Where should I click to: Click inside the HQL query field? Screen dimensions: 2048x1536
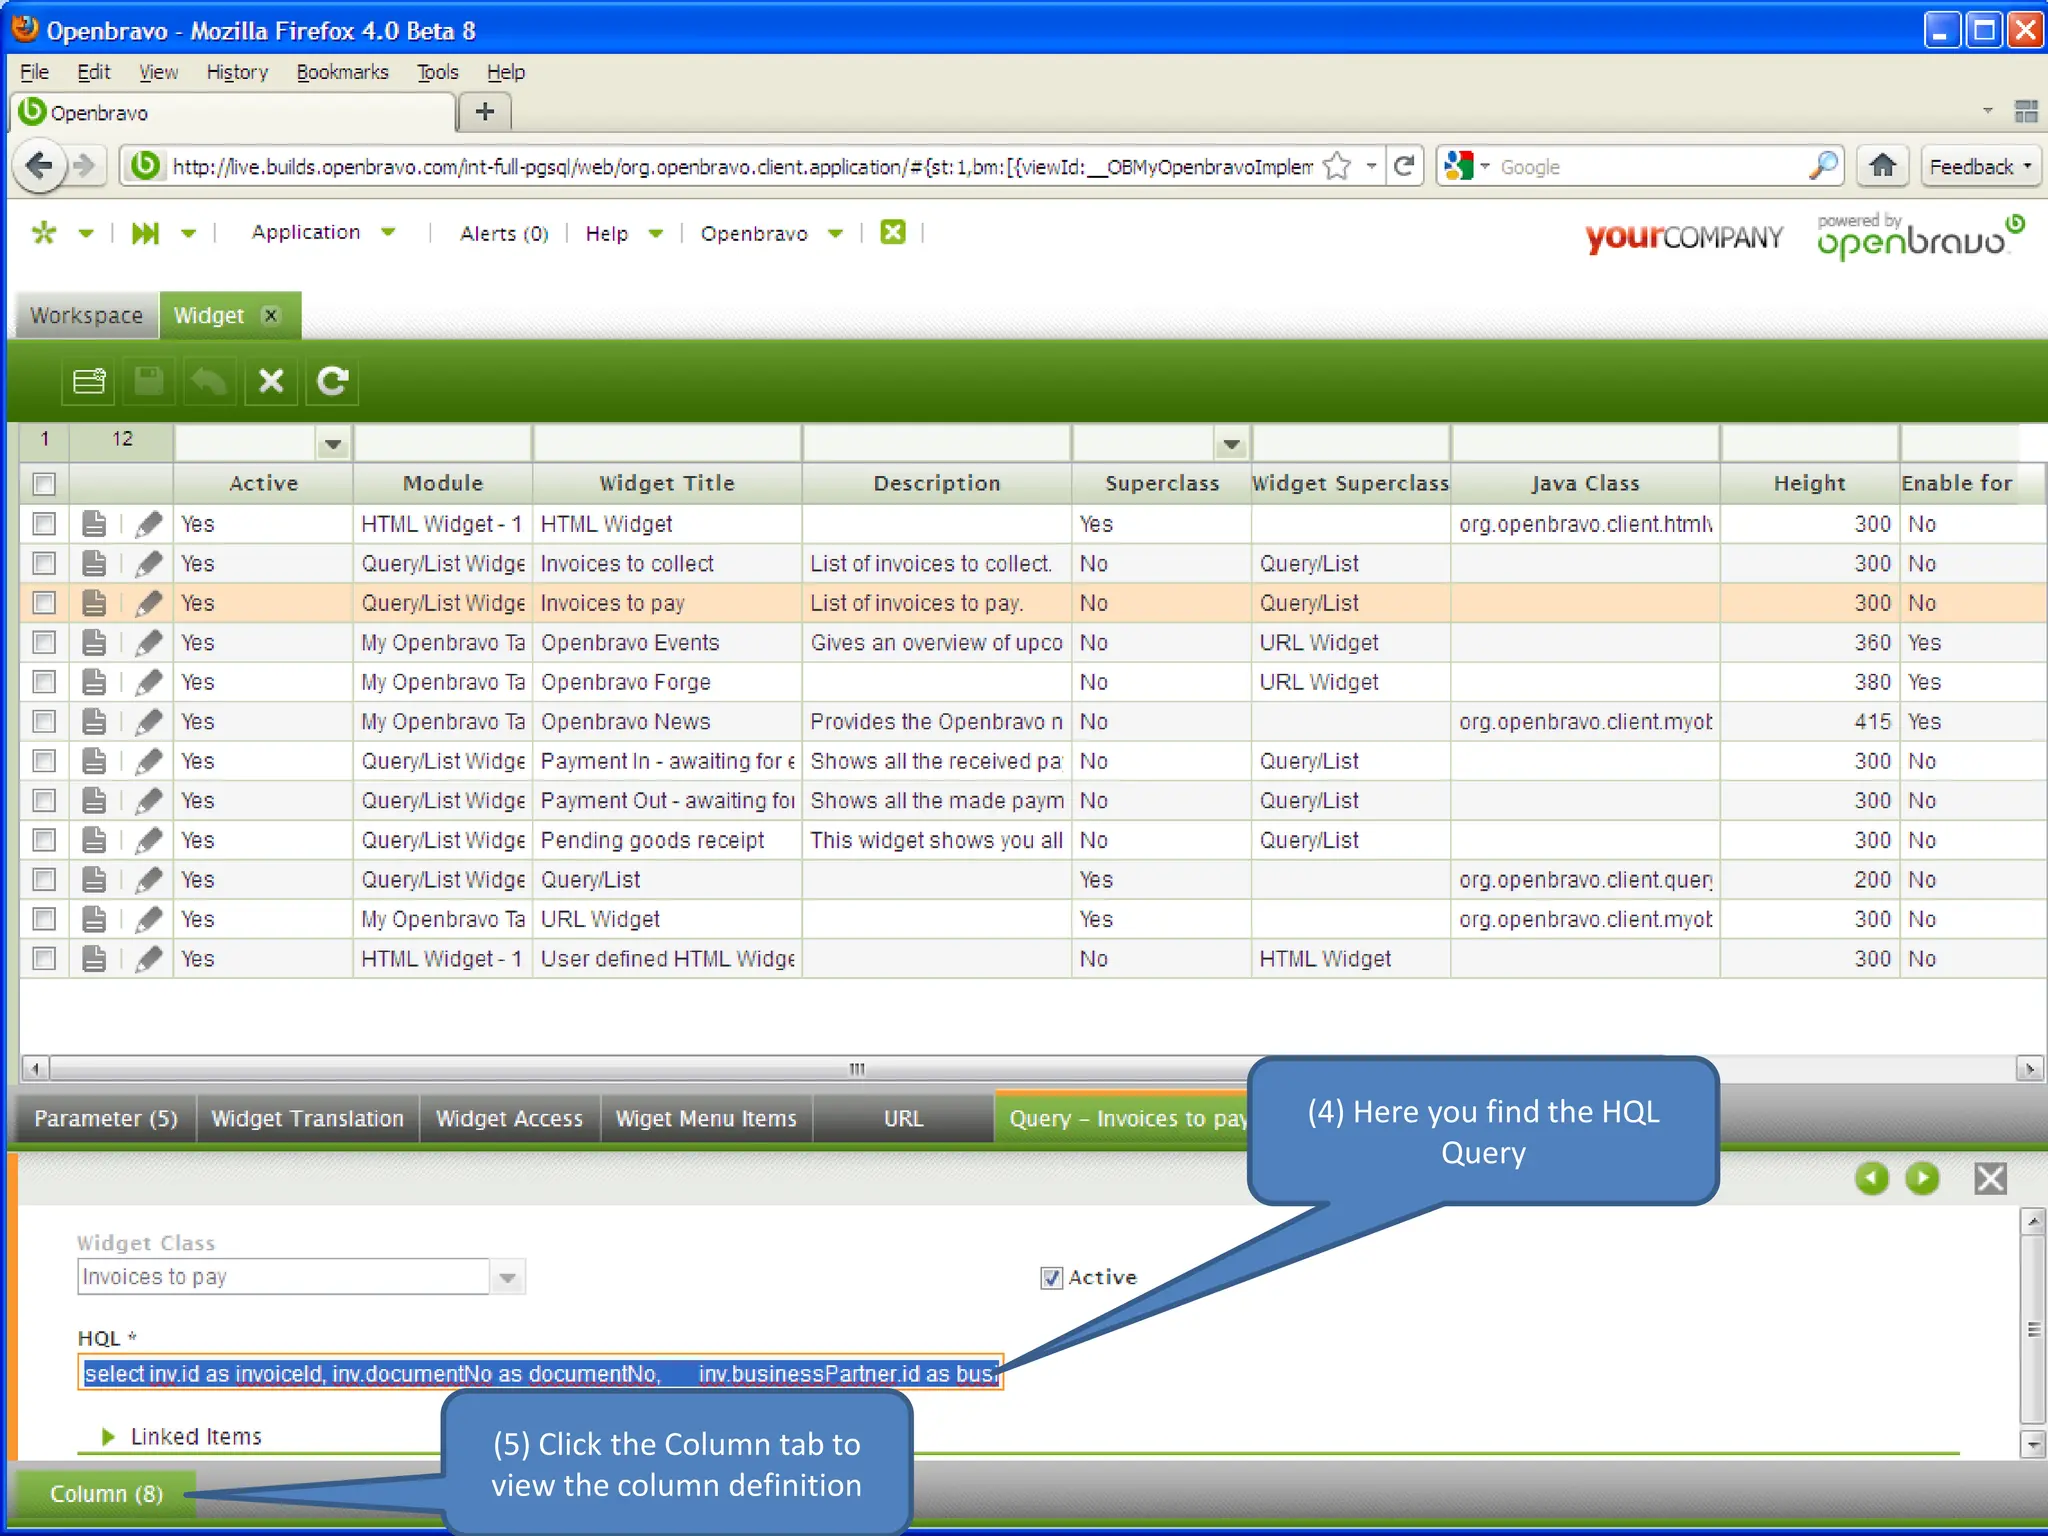coord(540,1373)
